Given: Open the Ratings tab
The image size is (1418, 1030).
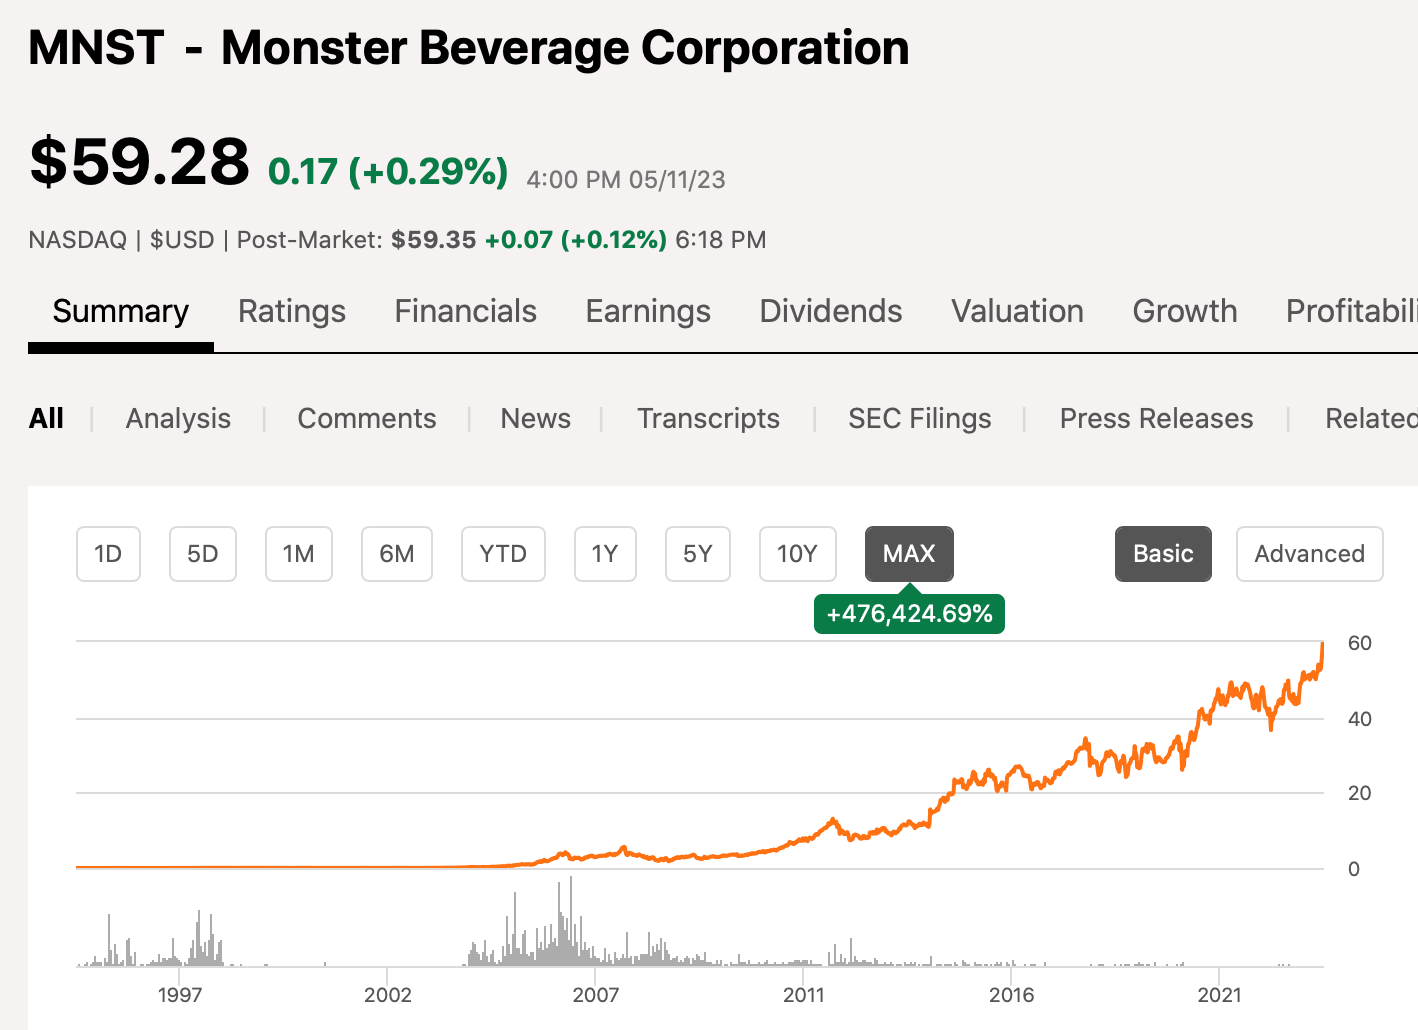Looking at the screenshot, I should [x=291, y=312].
